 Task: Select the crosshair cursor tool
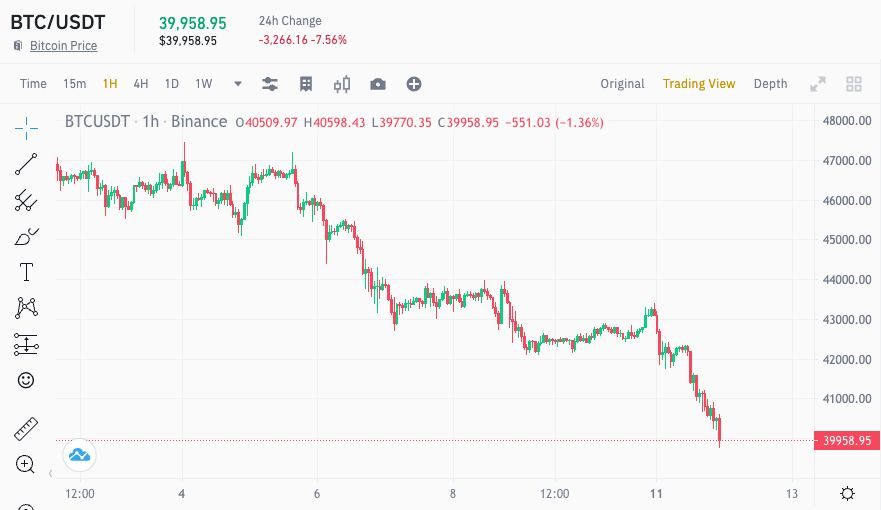pos(26,126)
